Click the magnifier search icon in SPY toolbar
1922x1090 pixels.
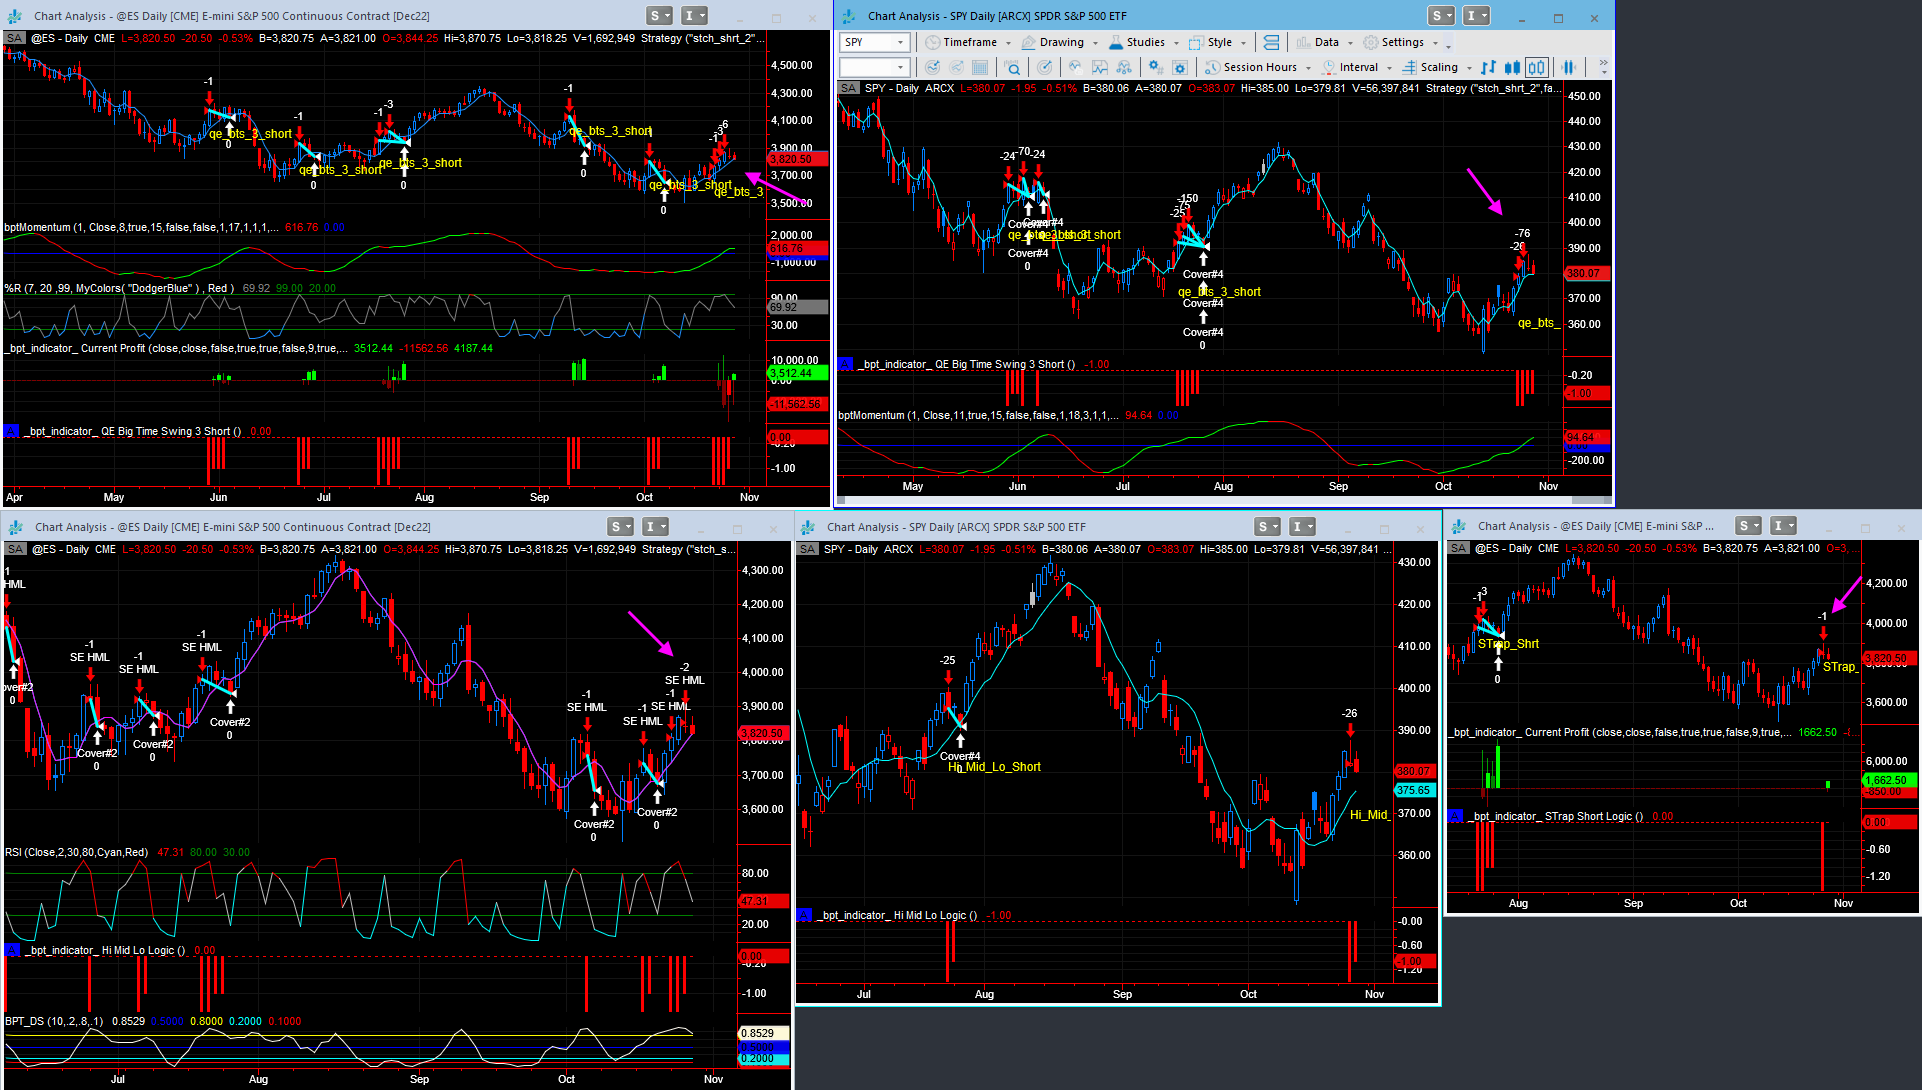[x=1014, y=67]
